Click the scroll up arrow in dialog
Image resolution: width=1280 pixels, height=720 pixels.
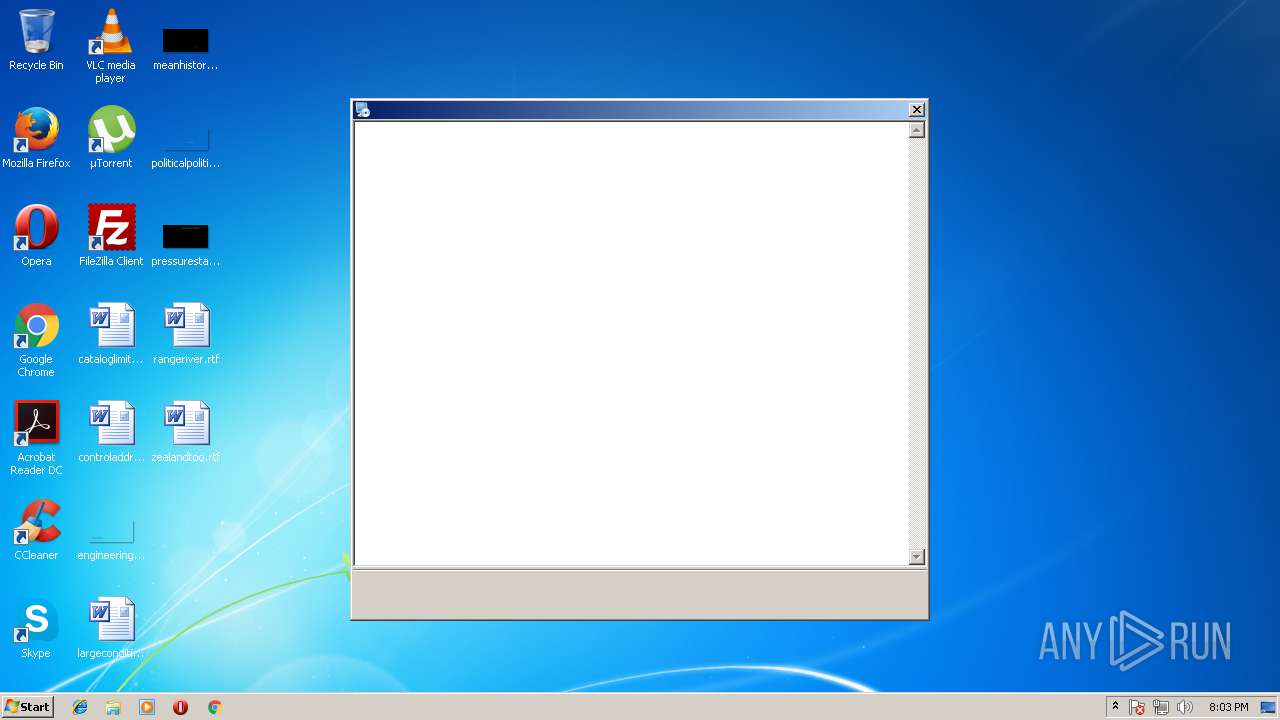tap(917, 130)
